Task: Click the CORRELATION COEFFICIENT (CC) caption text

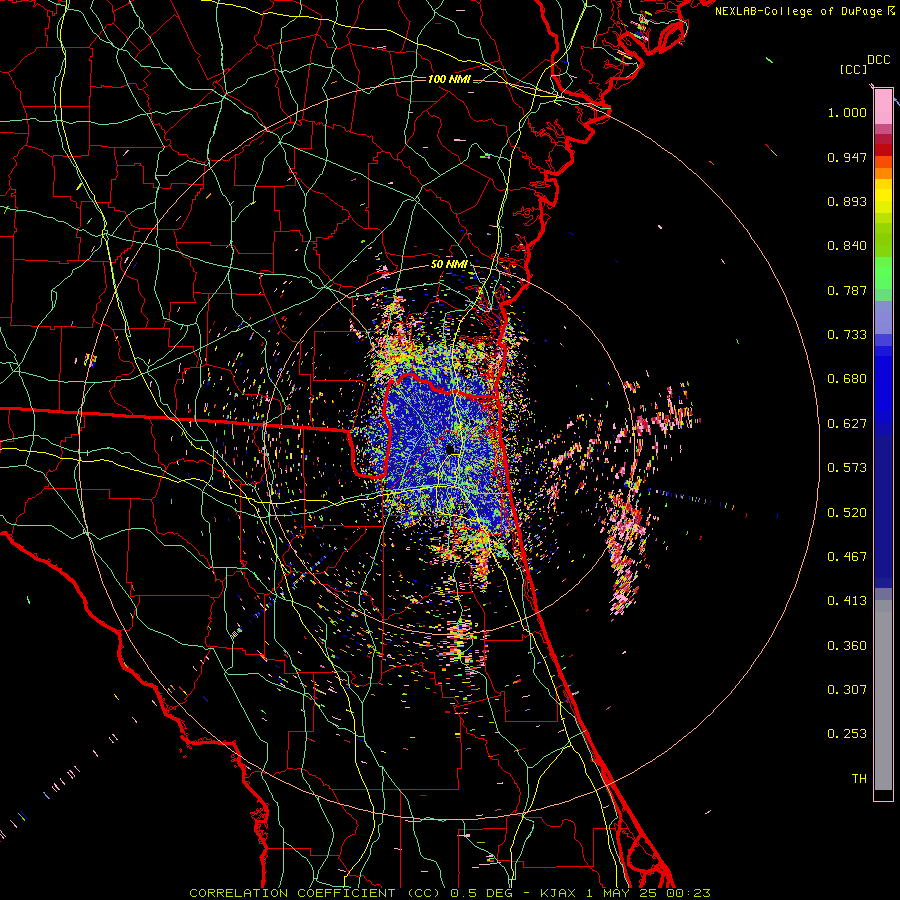Action: 315,893
